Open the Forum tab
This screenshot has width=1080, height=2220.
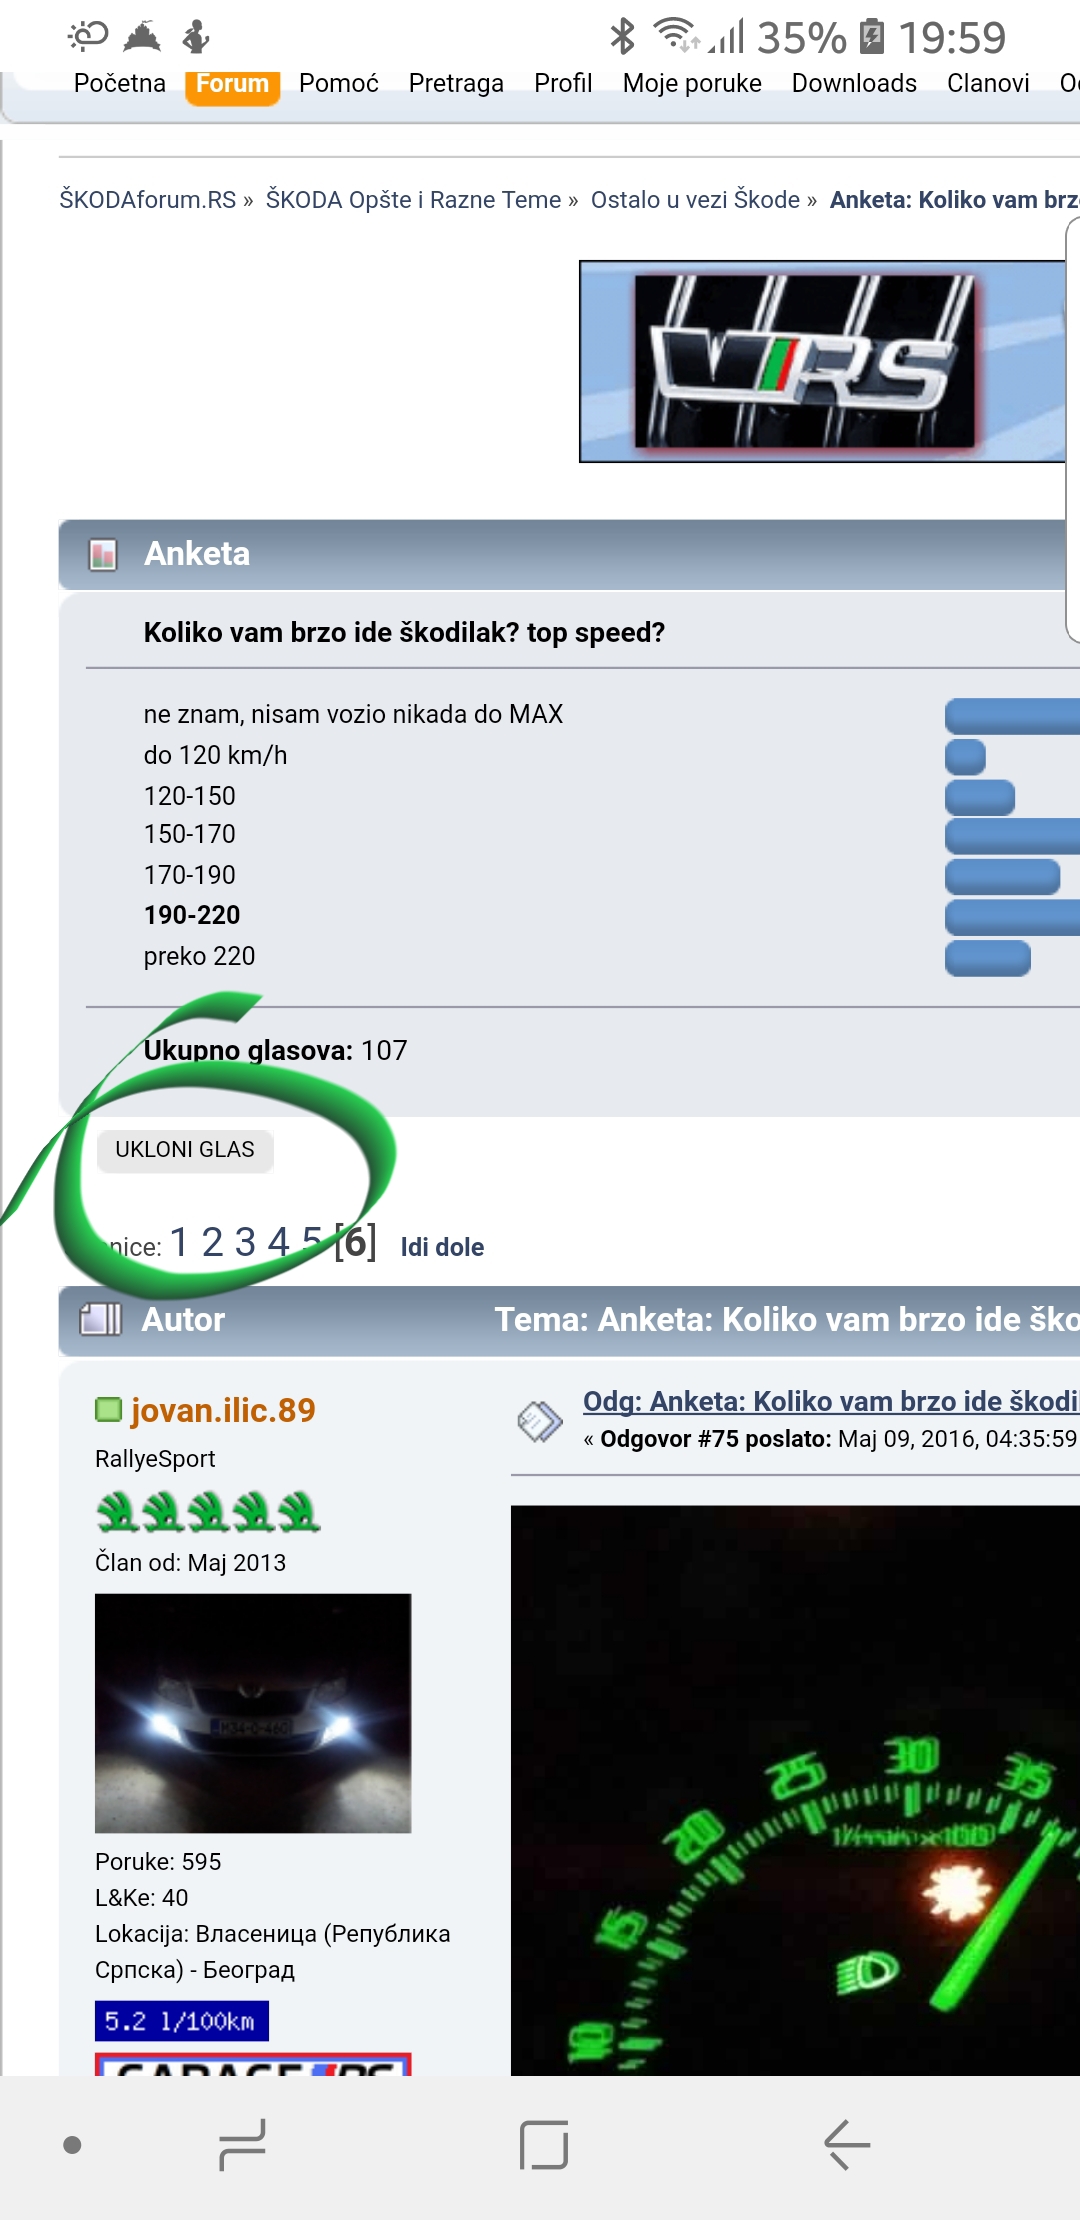pyautogui.click(x=232, y=83)
